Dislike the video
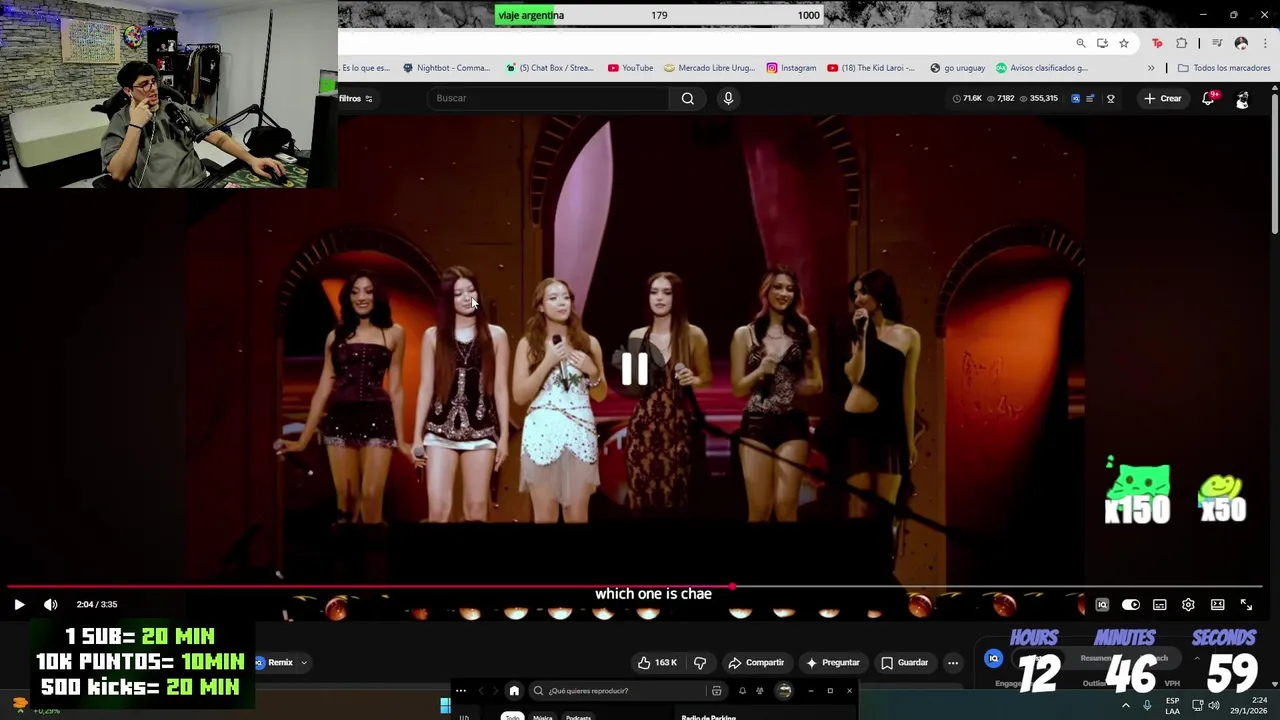This screenshot has height=720, width=1280. pos(700,662)
